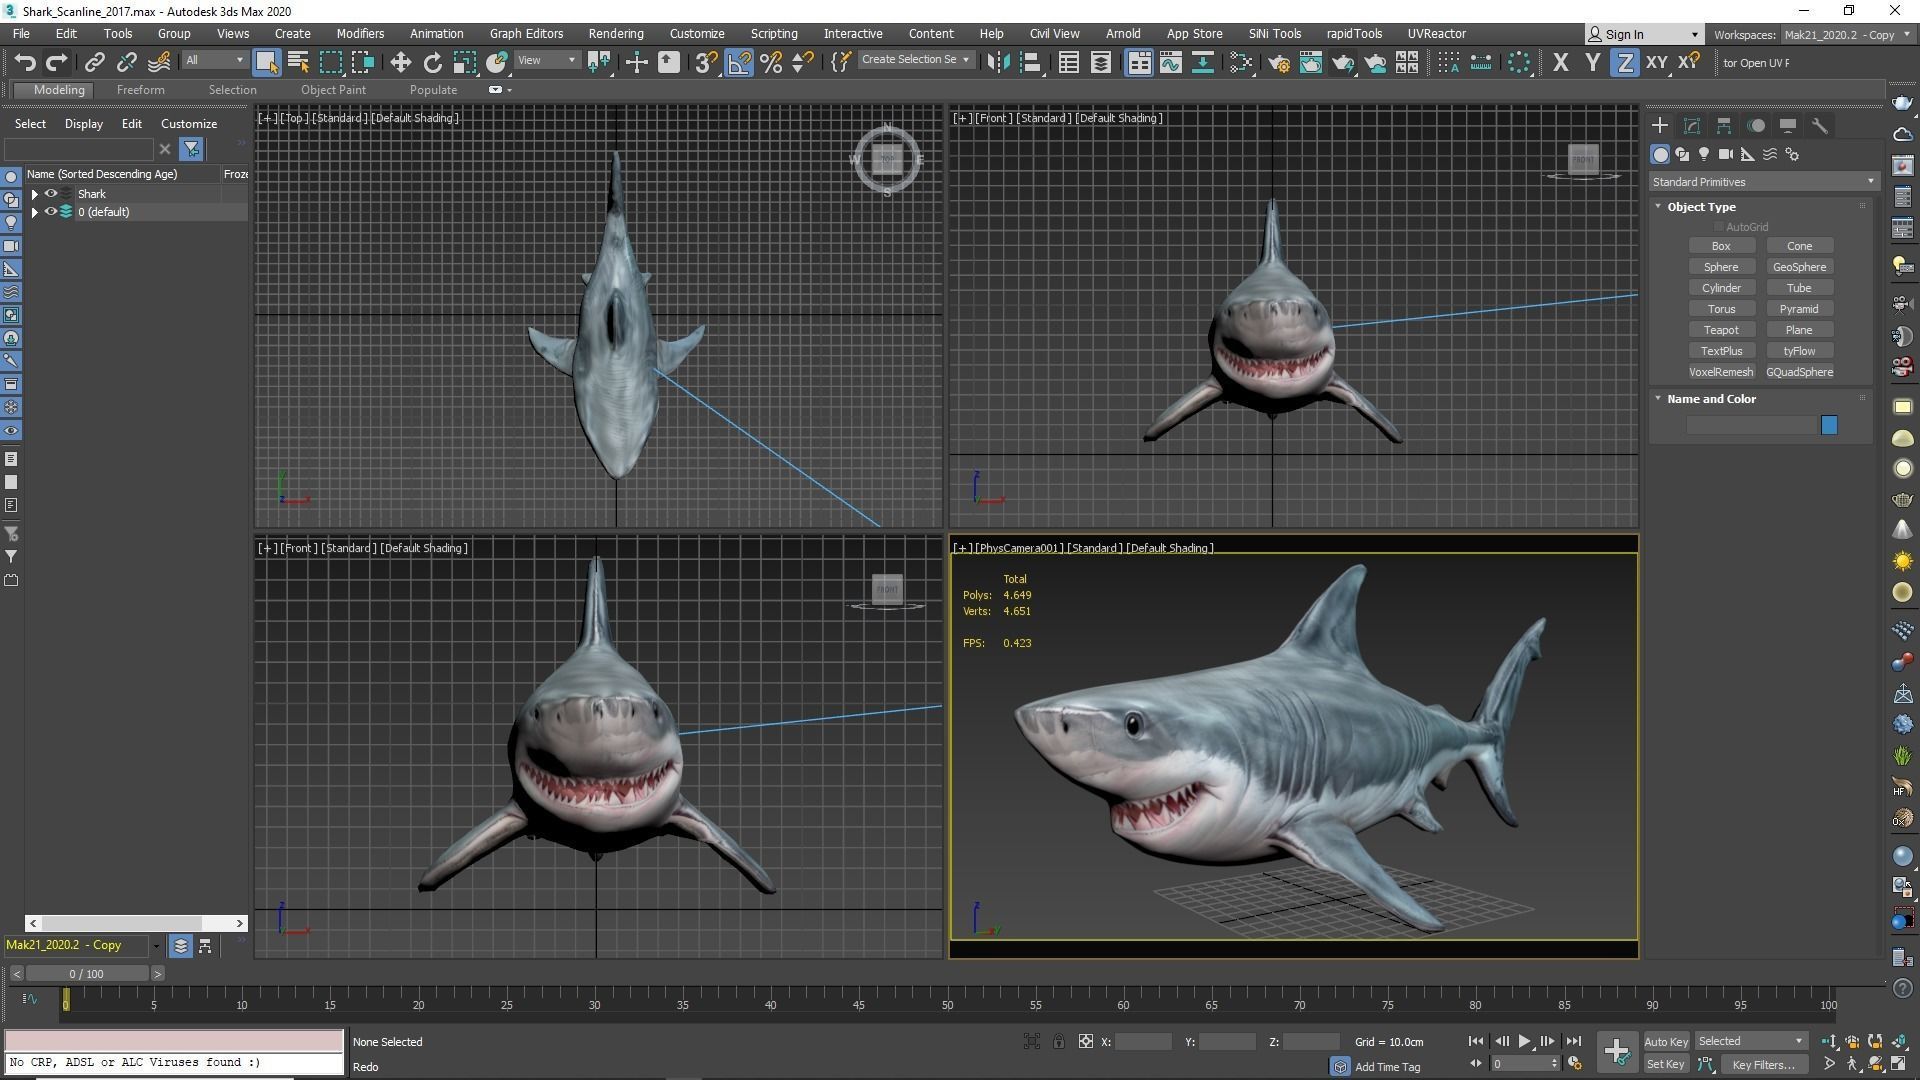The width and height of the screenshot is (1920, 1080).
Task: Restrict transform to the Y axis
Action: pyautogui.click(x=1592, y=63)
